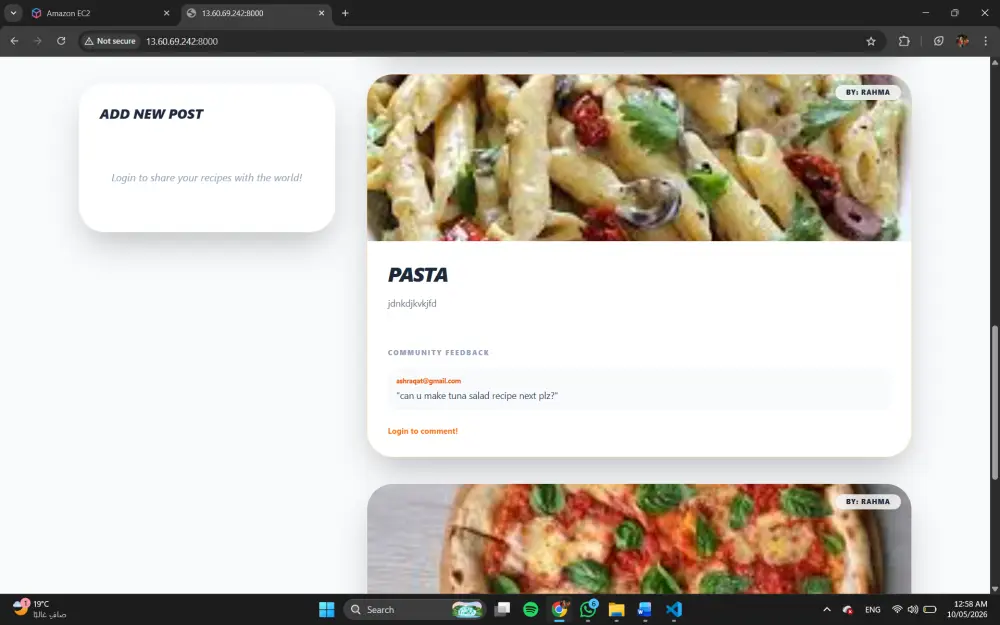Open the Chrome profile avatar
The height and width of the screenshot is (625, 1000).
962,41
